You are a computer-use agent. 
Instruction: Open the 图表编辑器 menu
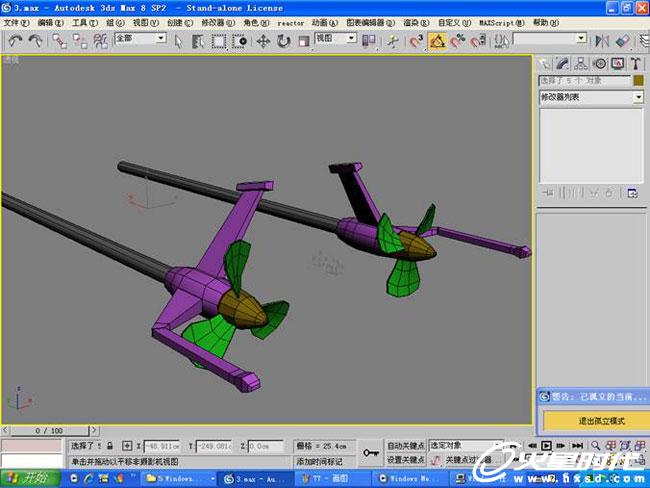point(371,23)
